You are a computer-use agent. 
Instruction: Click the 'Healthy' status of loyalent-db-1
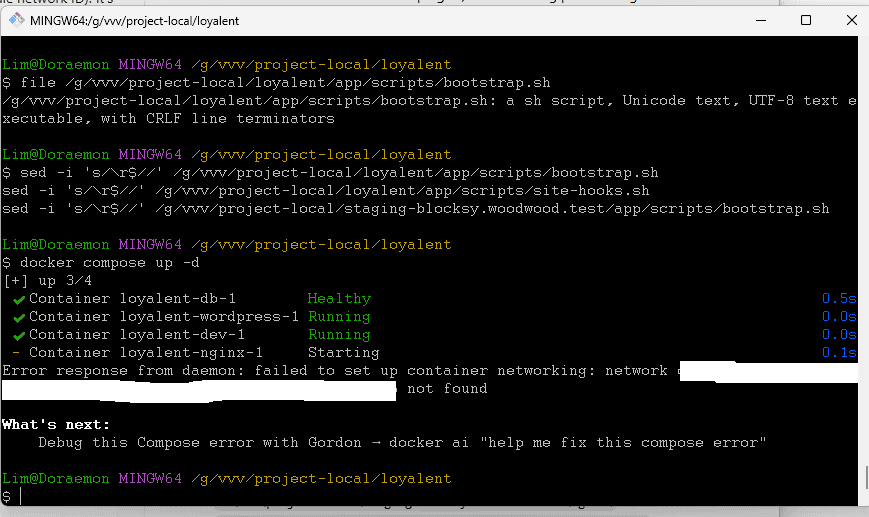pyautogui.click(x=339, y=299)
